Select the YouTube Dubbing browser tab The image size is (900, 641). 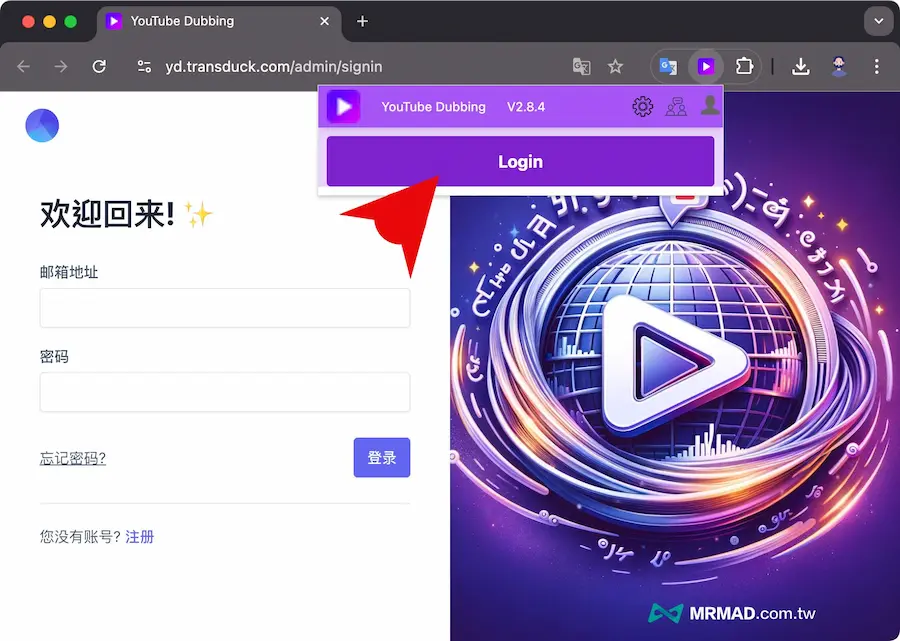(x=210, y=21)
